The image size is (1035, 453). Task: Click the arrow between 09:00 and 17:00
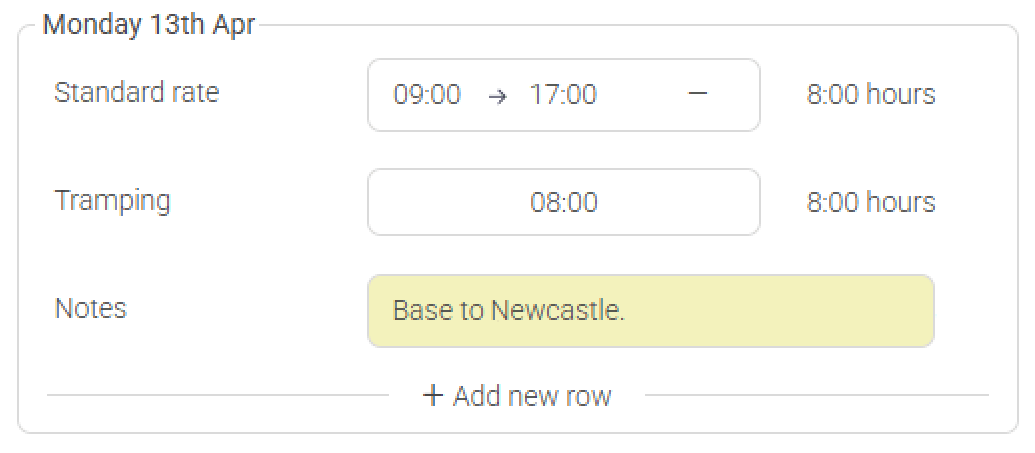point(496,95)
